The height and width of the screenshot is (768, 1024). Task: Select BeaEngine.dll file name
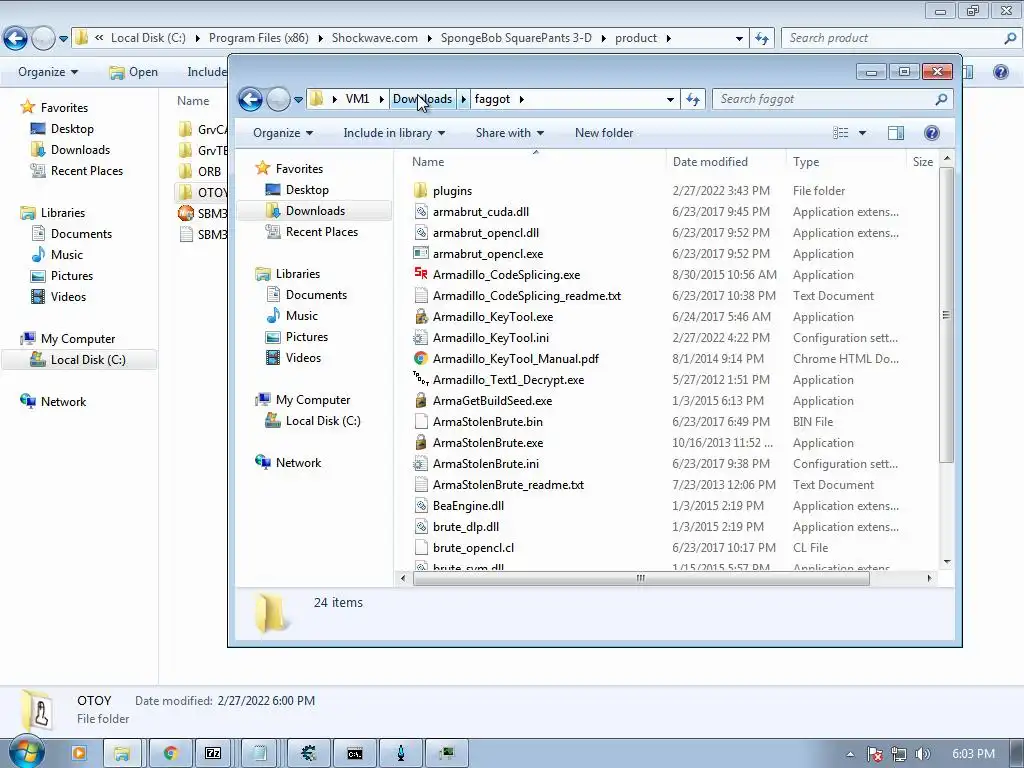point(468,505)
